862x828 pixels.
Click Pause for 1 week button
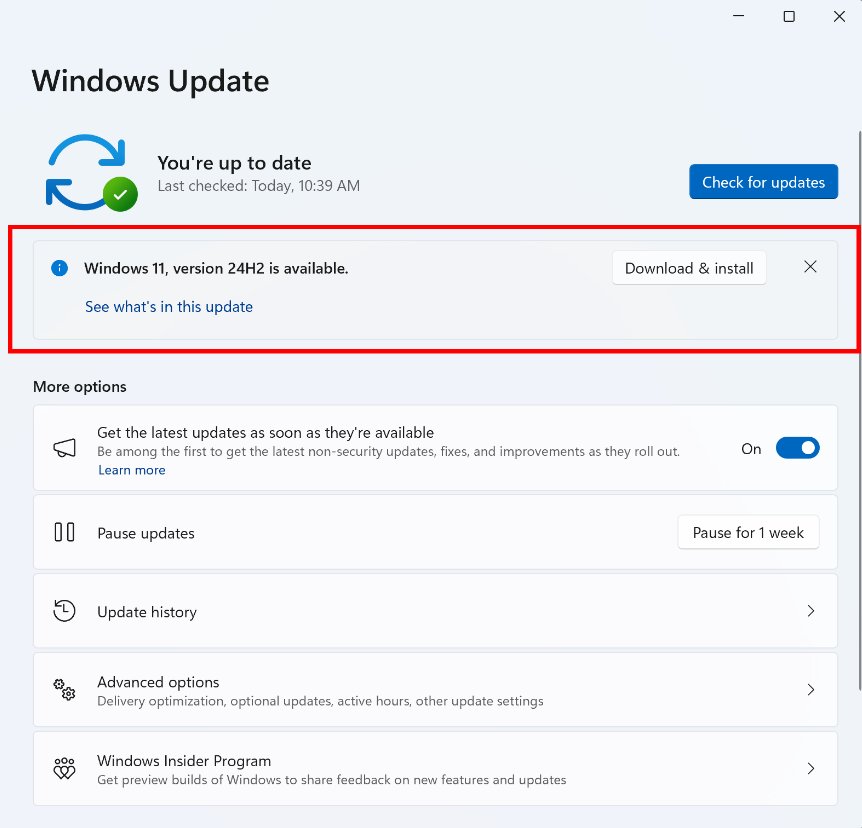coord(748,532)
